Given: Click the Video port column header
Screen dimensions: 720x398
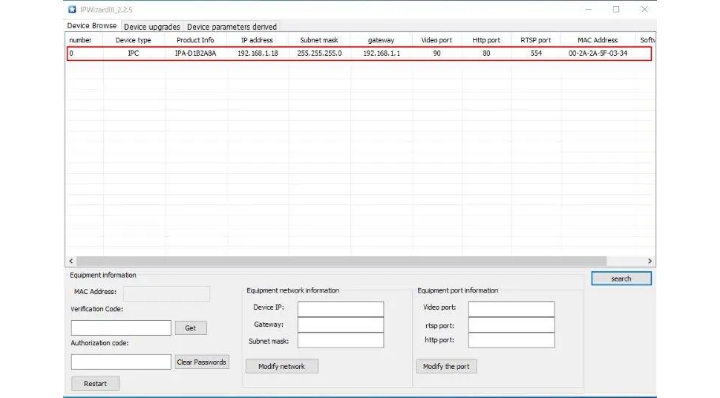Looking at the screenshot, I should (x=437, y=40).
